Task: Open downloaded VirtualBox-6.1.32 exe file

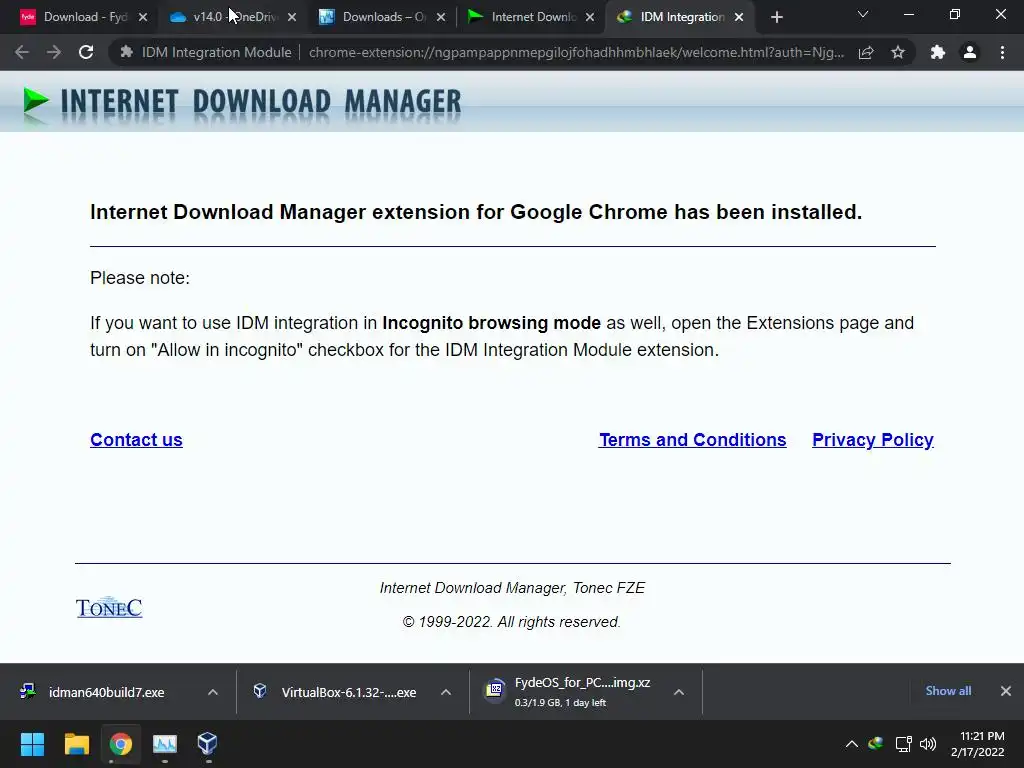Action: click(348, 692)
